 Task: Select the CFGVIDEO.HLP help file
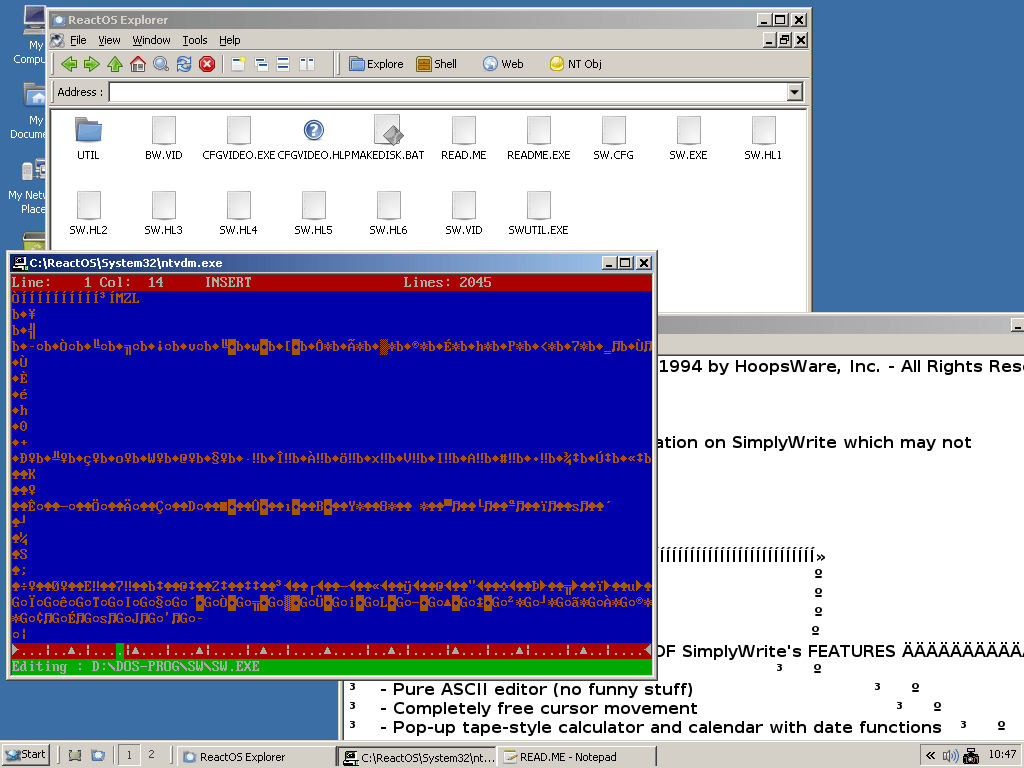(313, 138)
